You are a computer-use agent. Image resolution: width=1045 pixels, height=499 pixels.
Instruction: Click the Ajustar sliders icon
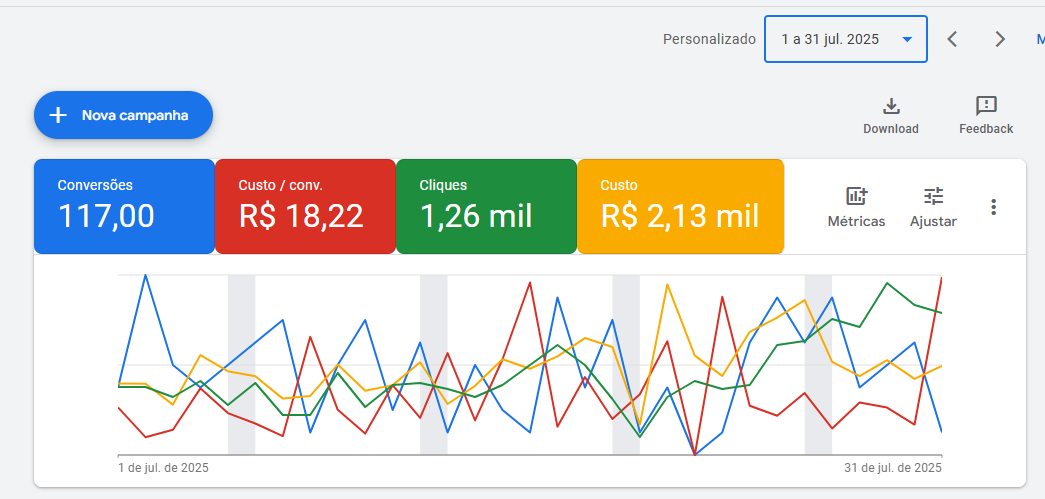point(933,196)
